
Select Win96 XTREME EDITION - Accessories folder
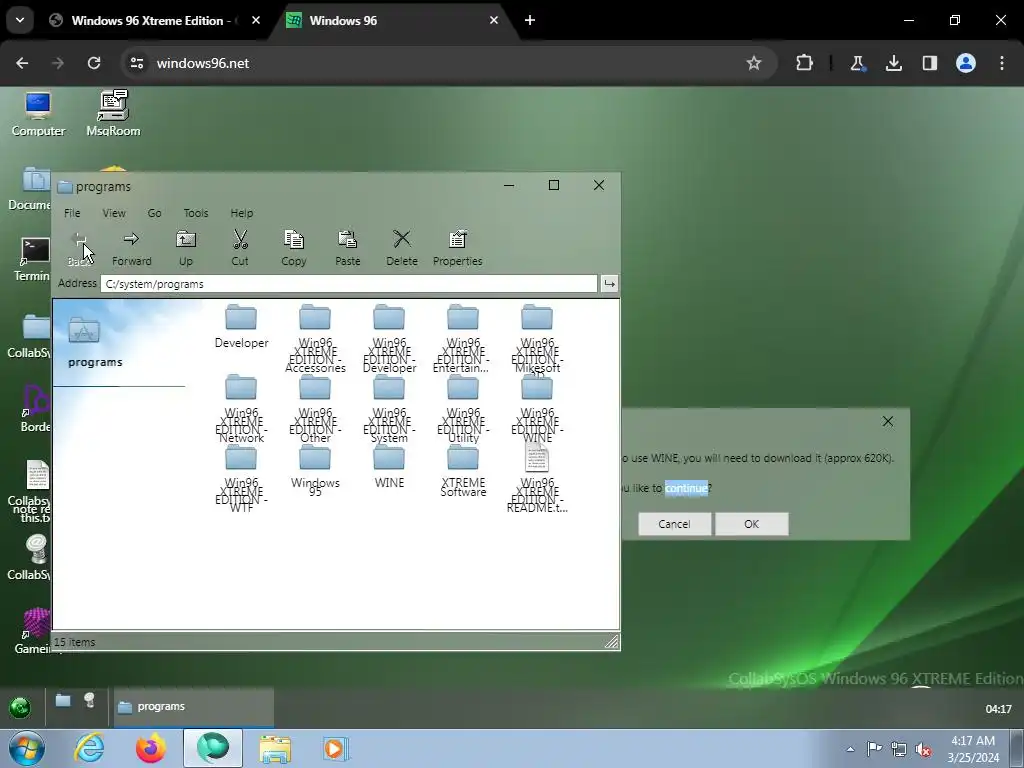[315, 338]
